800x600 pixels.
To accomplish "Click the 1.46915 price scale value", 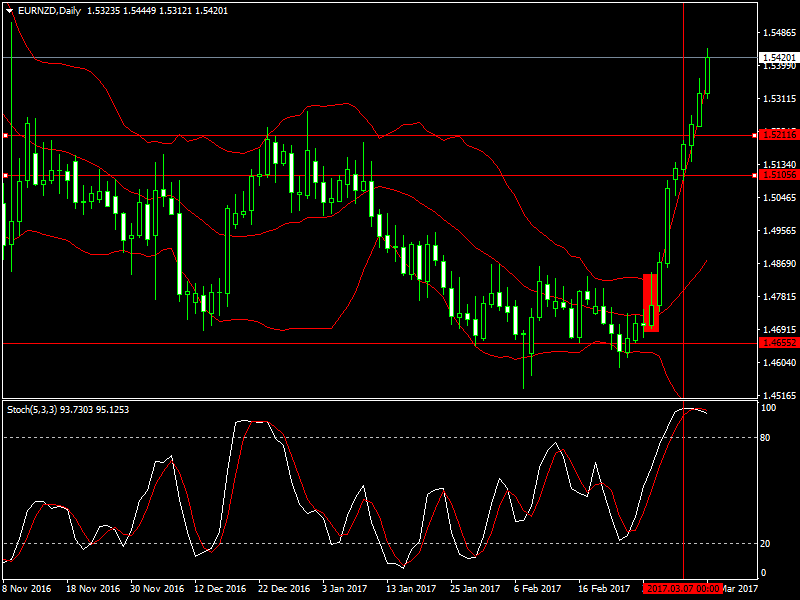I will click(x=779, y=330).
